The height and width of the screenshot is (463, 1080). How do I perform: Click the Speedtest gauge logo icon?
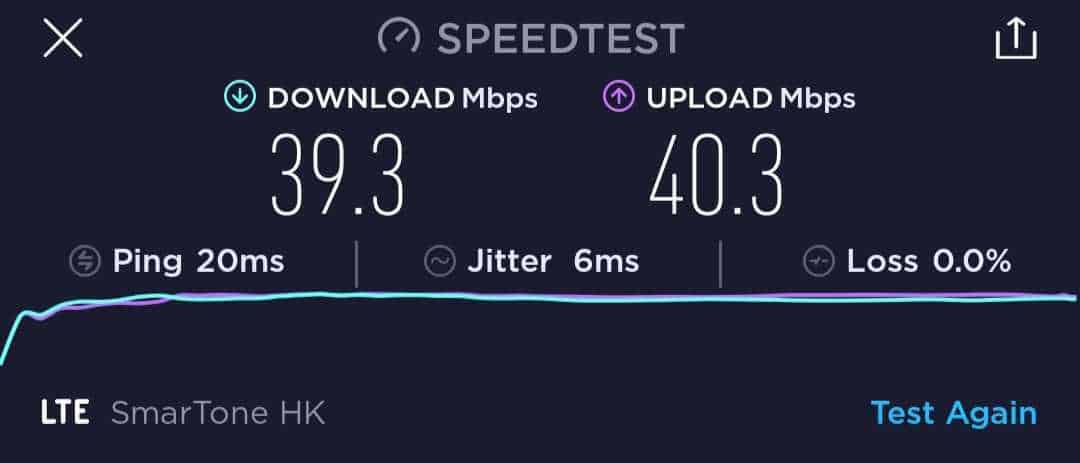pos(399,37)
